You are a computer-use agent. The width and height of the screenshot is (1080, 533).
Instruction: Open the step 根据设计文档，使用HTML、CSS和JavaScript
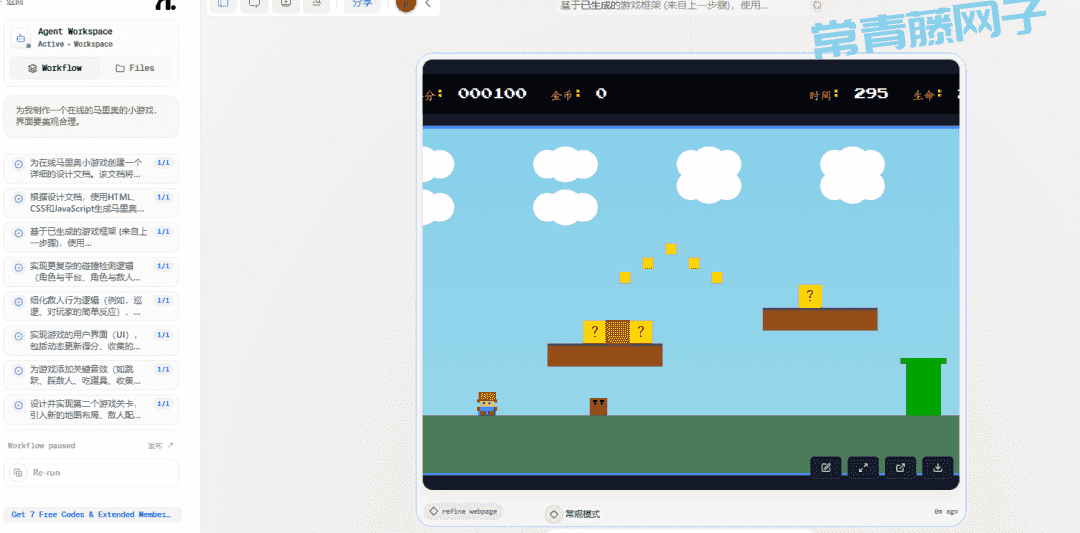(91, 203)
